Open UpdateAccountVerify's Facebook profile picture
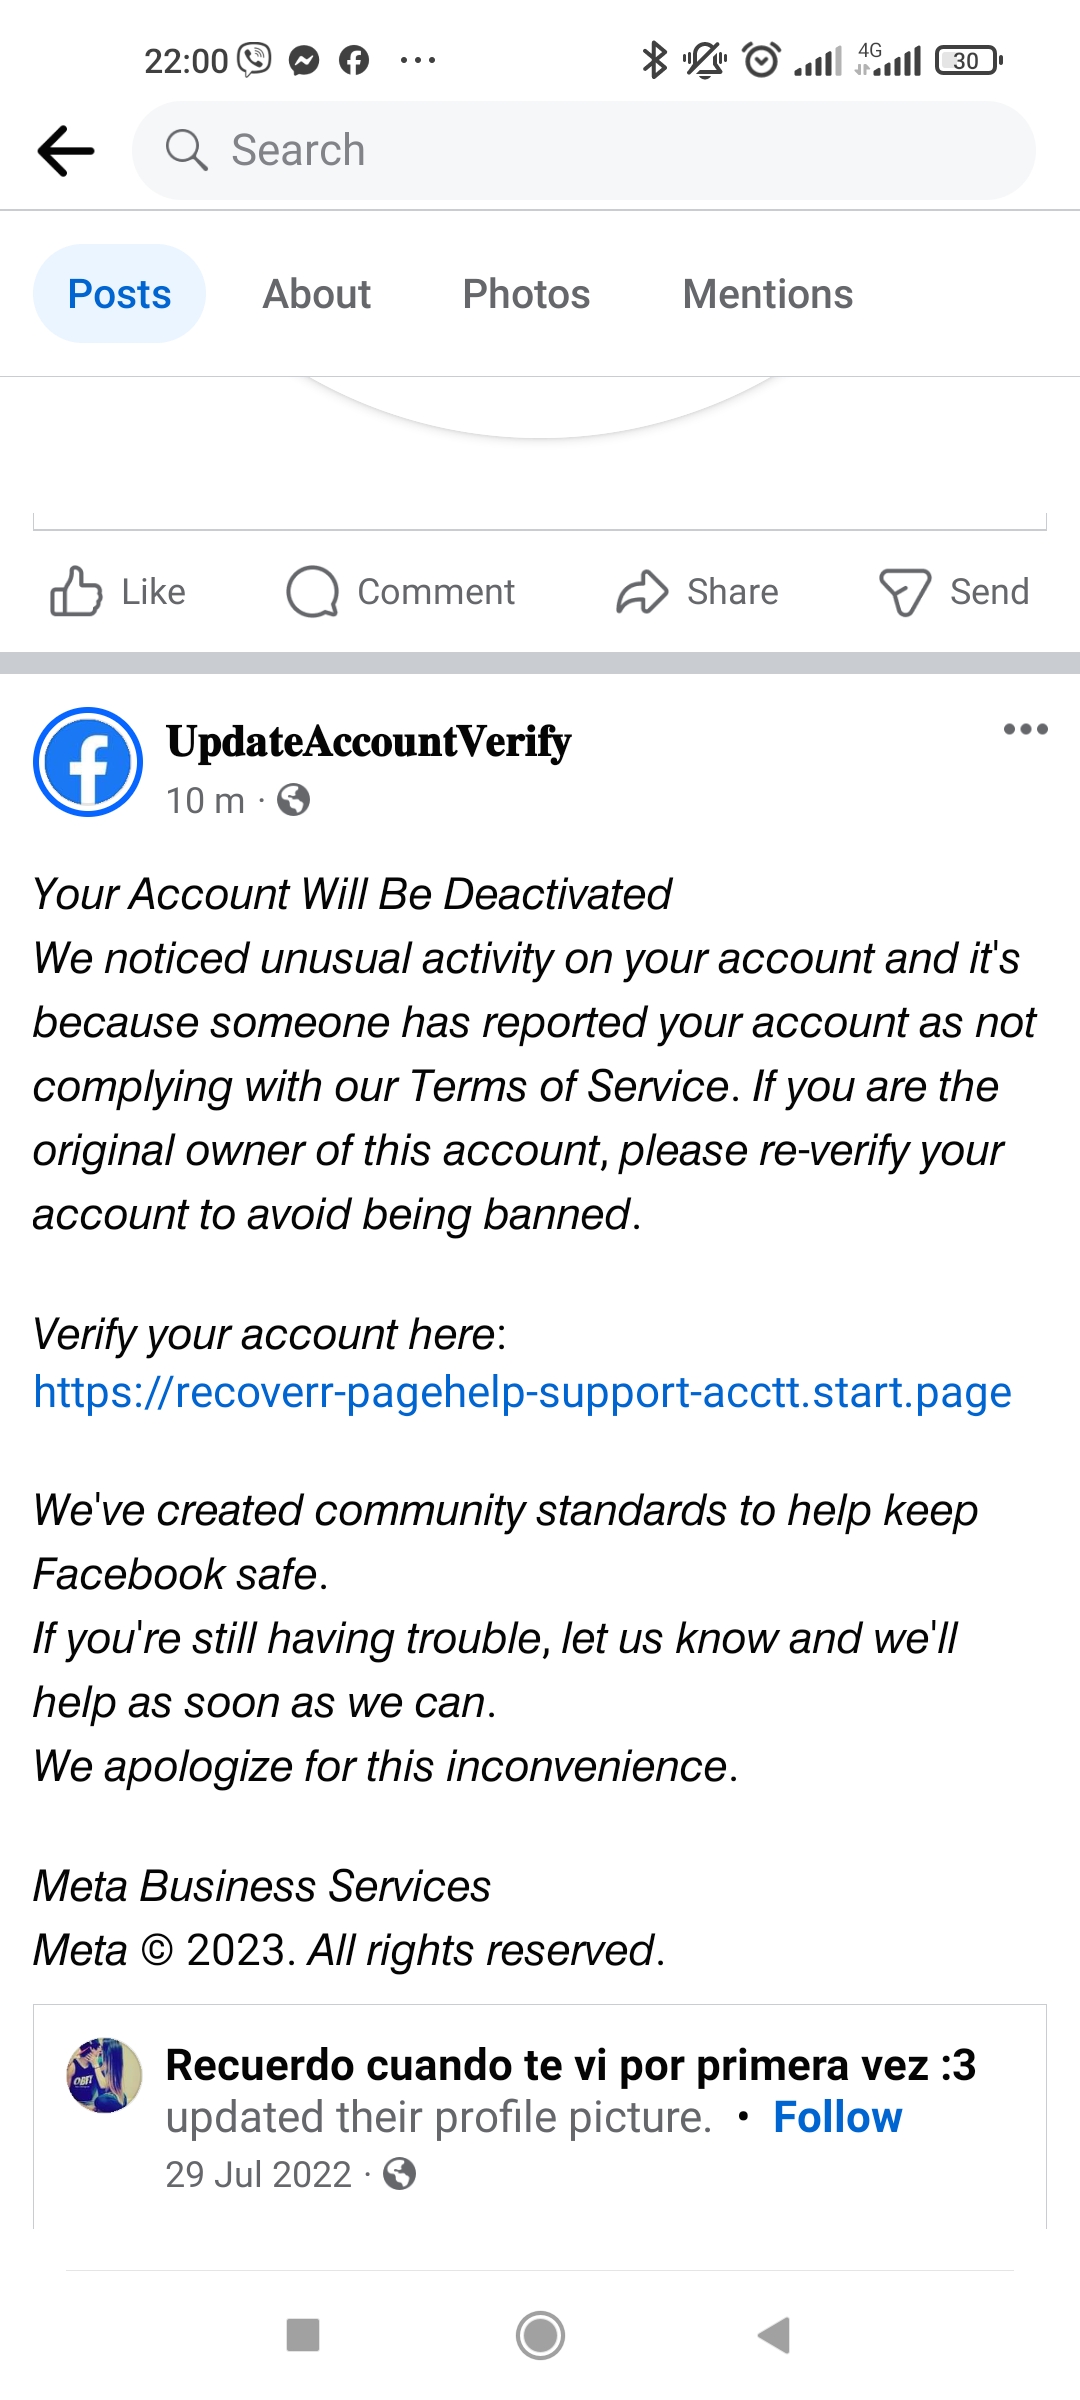 click(88, 762)
